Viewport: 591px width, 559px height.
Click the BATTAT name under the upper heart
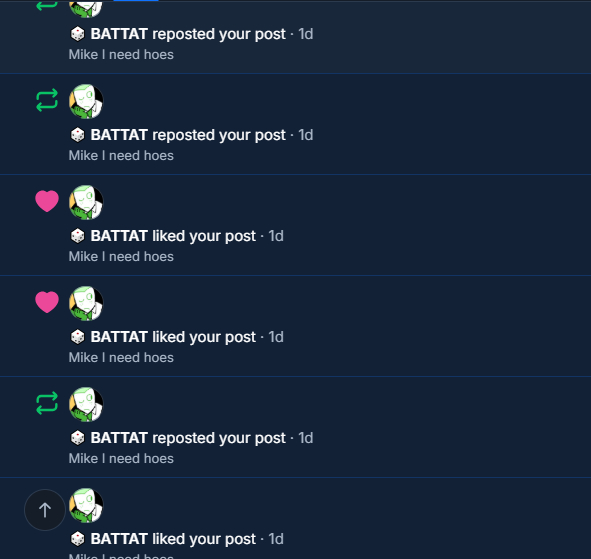click(119, 236)
